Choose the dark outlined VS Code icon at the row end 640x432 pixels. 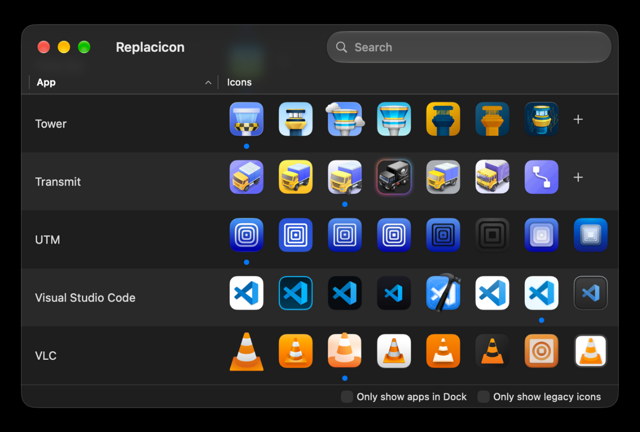click(x=591, y=293)
